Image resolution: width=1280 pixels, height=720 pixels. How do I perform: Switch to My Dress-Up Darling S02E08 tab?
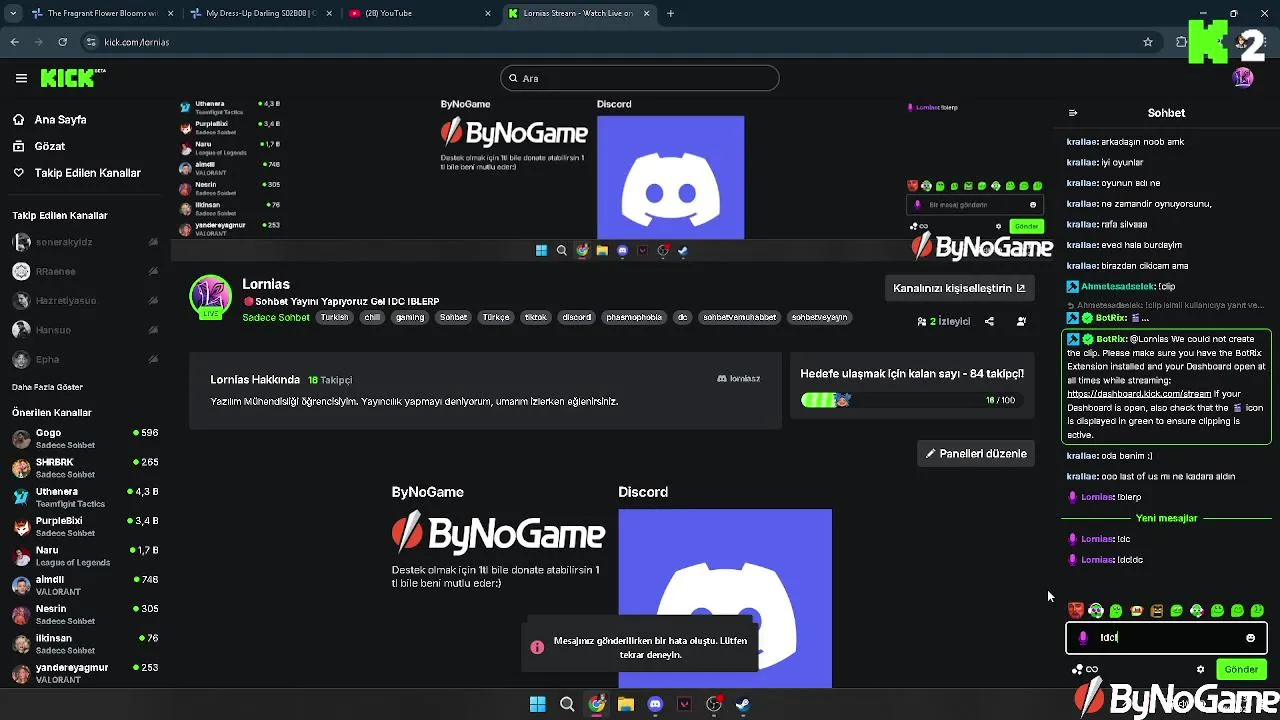tap(260, 13)
